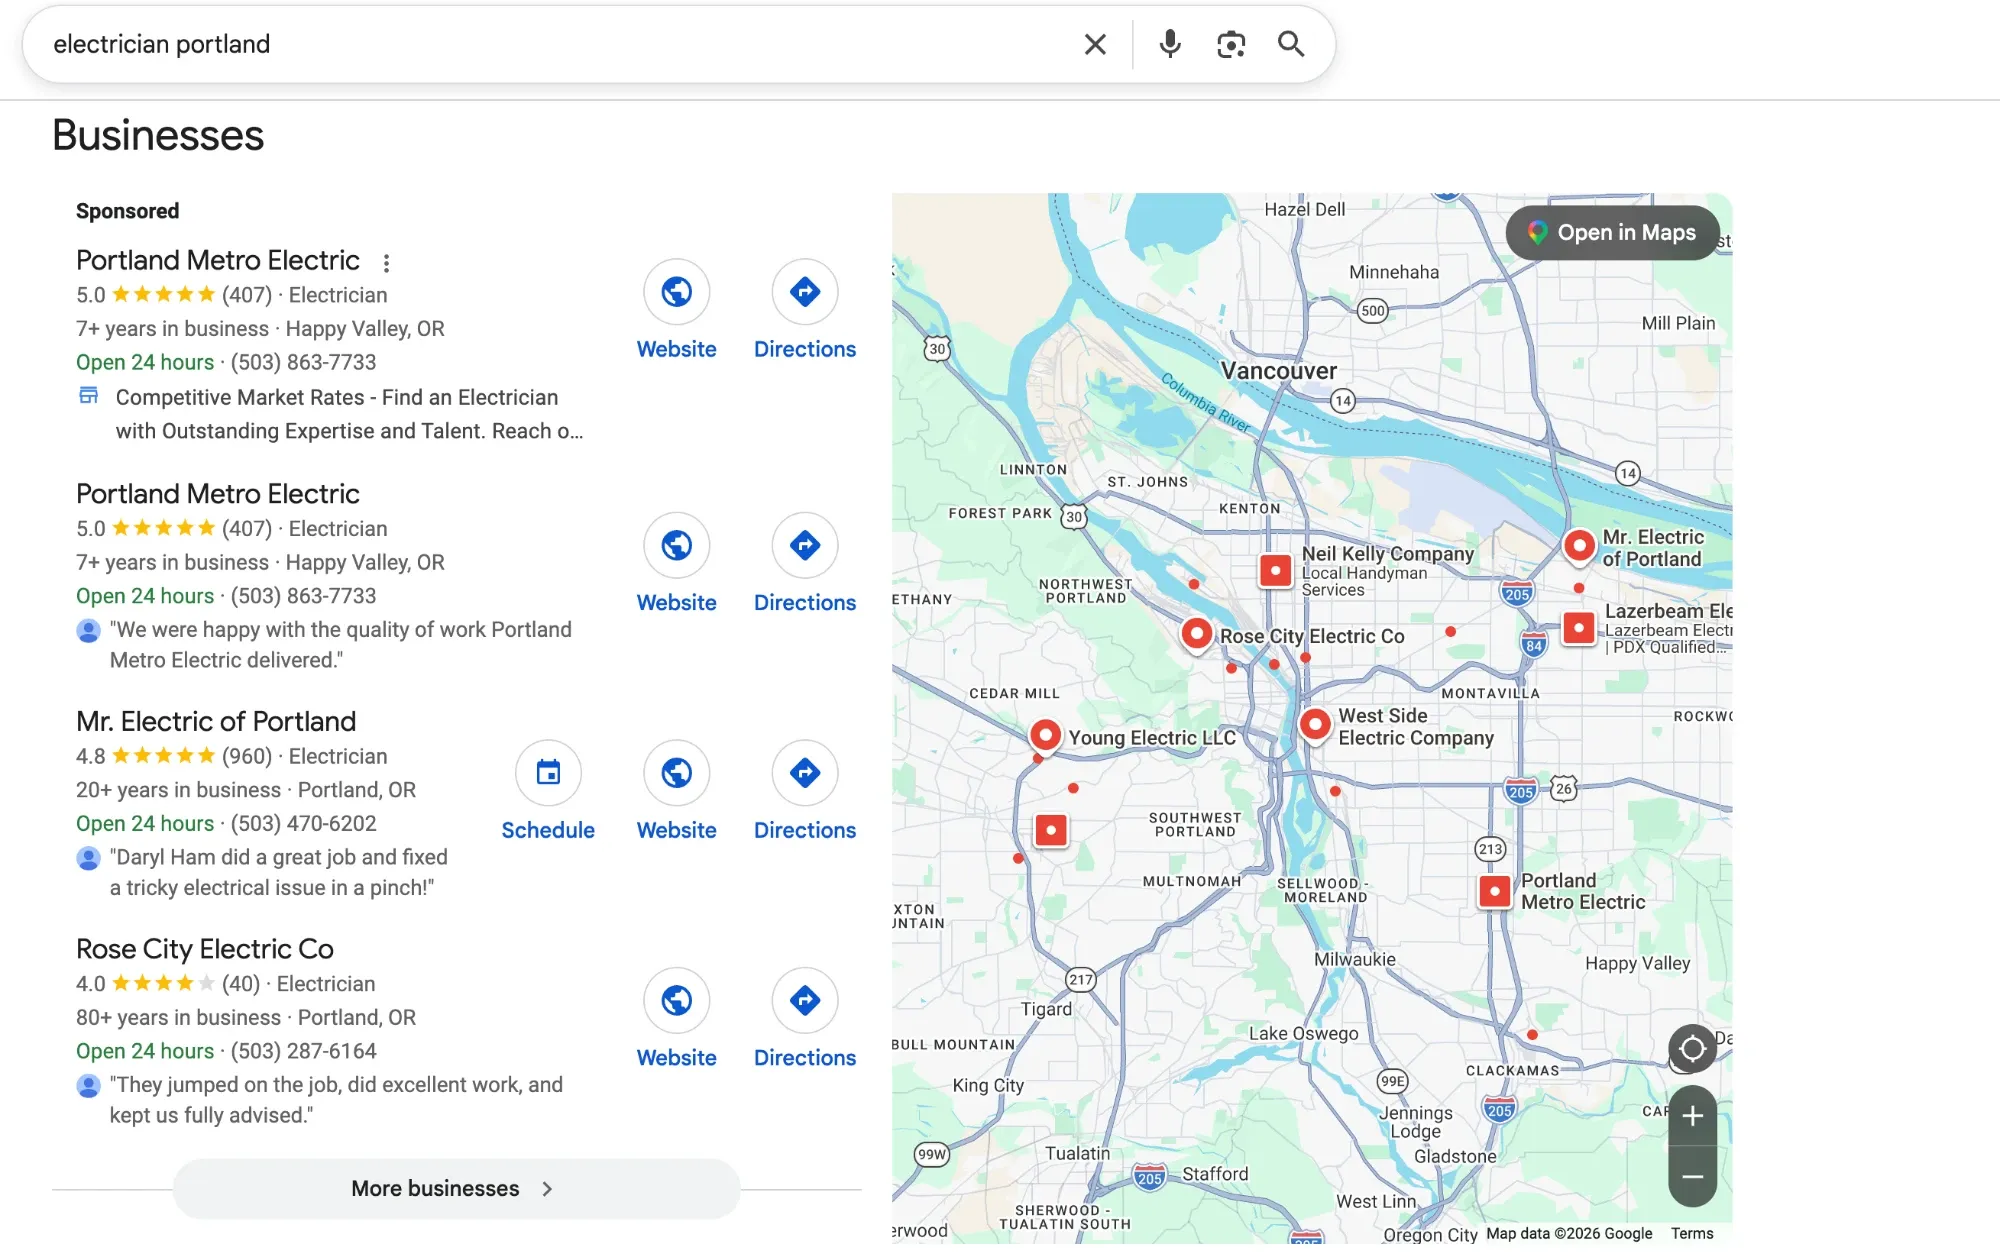Open Website icon for second Portland Metro Electric listing
The height and width of the screenshot is (1257, 2000).
point(677,545)
